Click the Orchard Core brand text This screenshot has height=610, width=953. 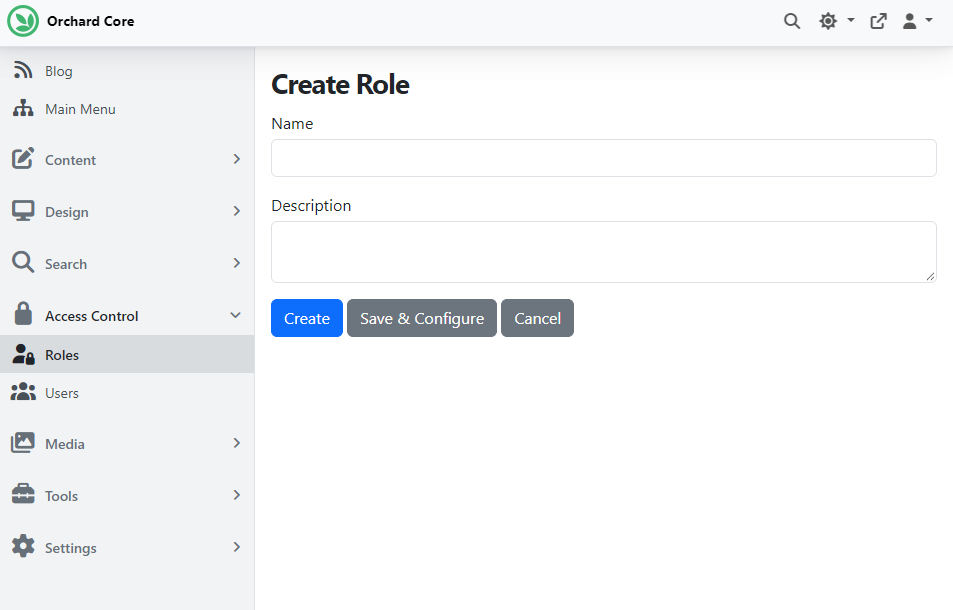coord(91,21)
